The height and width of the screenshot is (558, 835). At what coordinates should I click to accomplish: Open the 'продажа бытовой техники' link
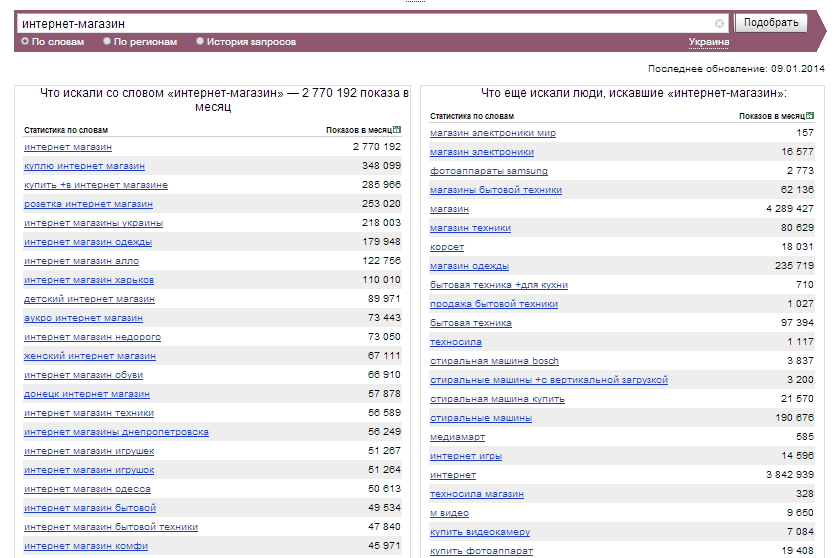[x=494, y=304]
